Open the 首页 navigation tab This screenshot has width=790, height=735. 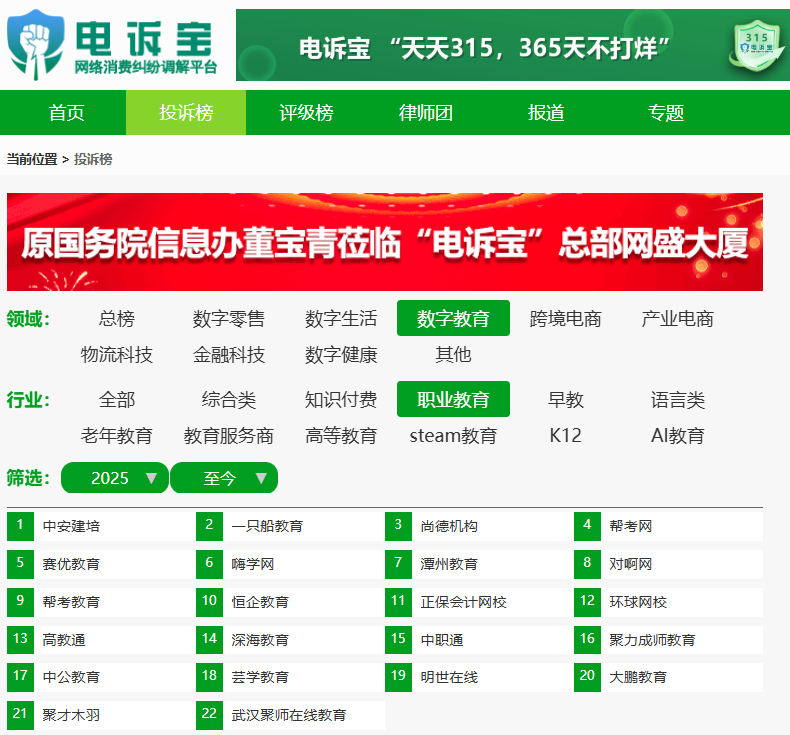66,112
